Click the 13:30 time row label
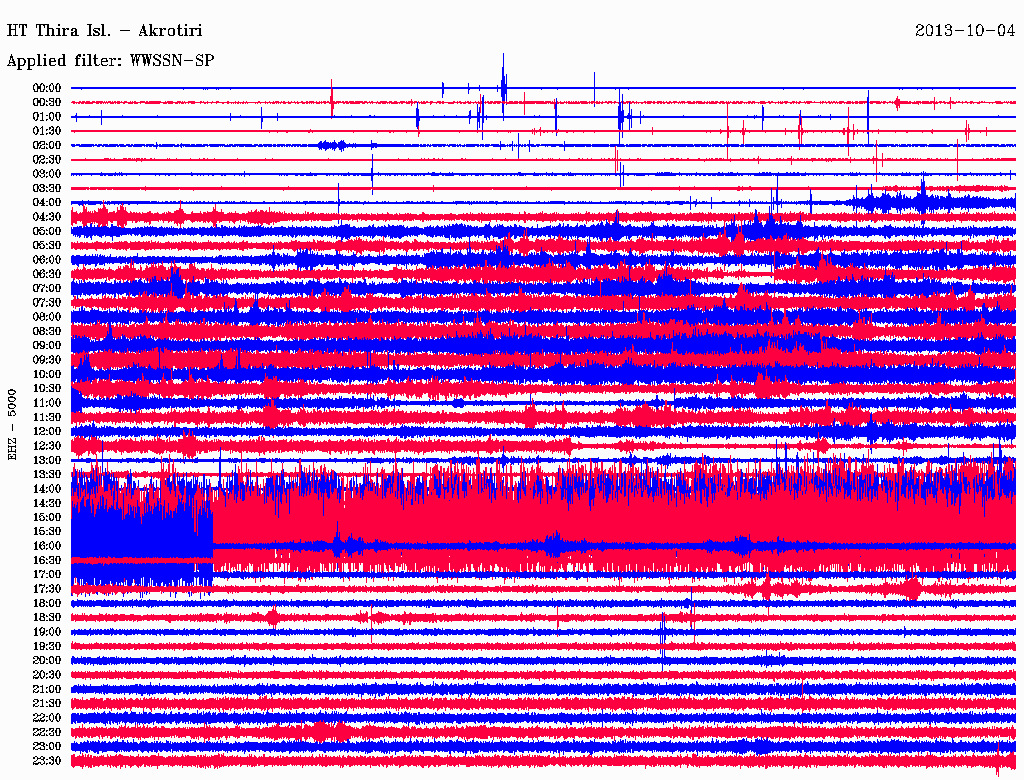Image resolution: width=1024 pixels, height=780 pixels. point(47,474)
